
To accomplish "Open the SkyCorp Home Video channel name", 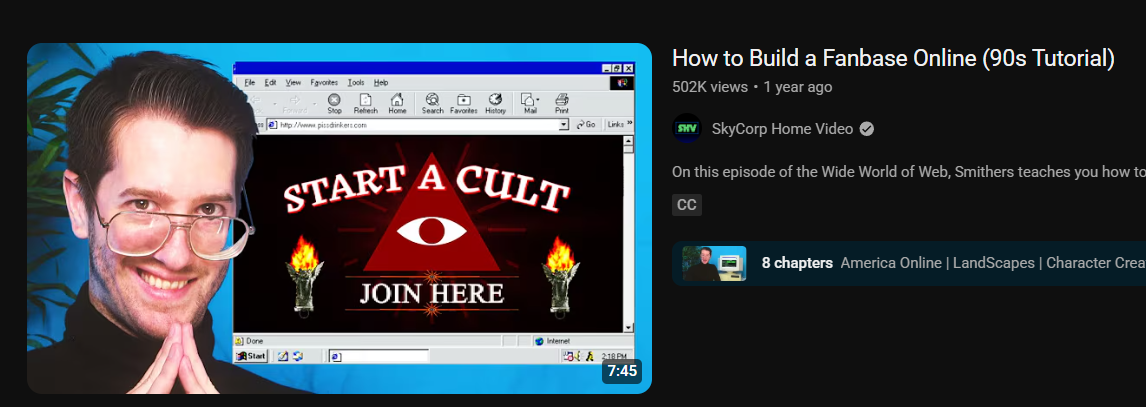I will (x=782, y=129).
